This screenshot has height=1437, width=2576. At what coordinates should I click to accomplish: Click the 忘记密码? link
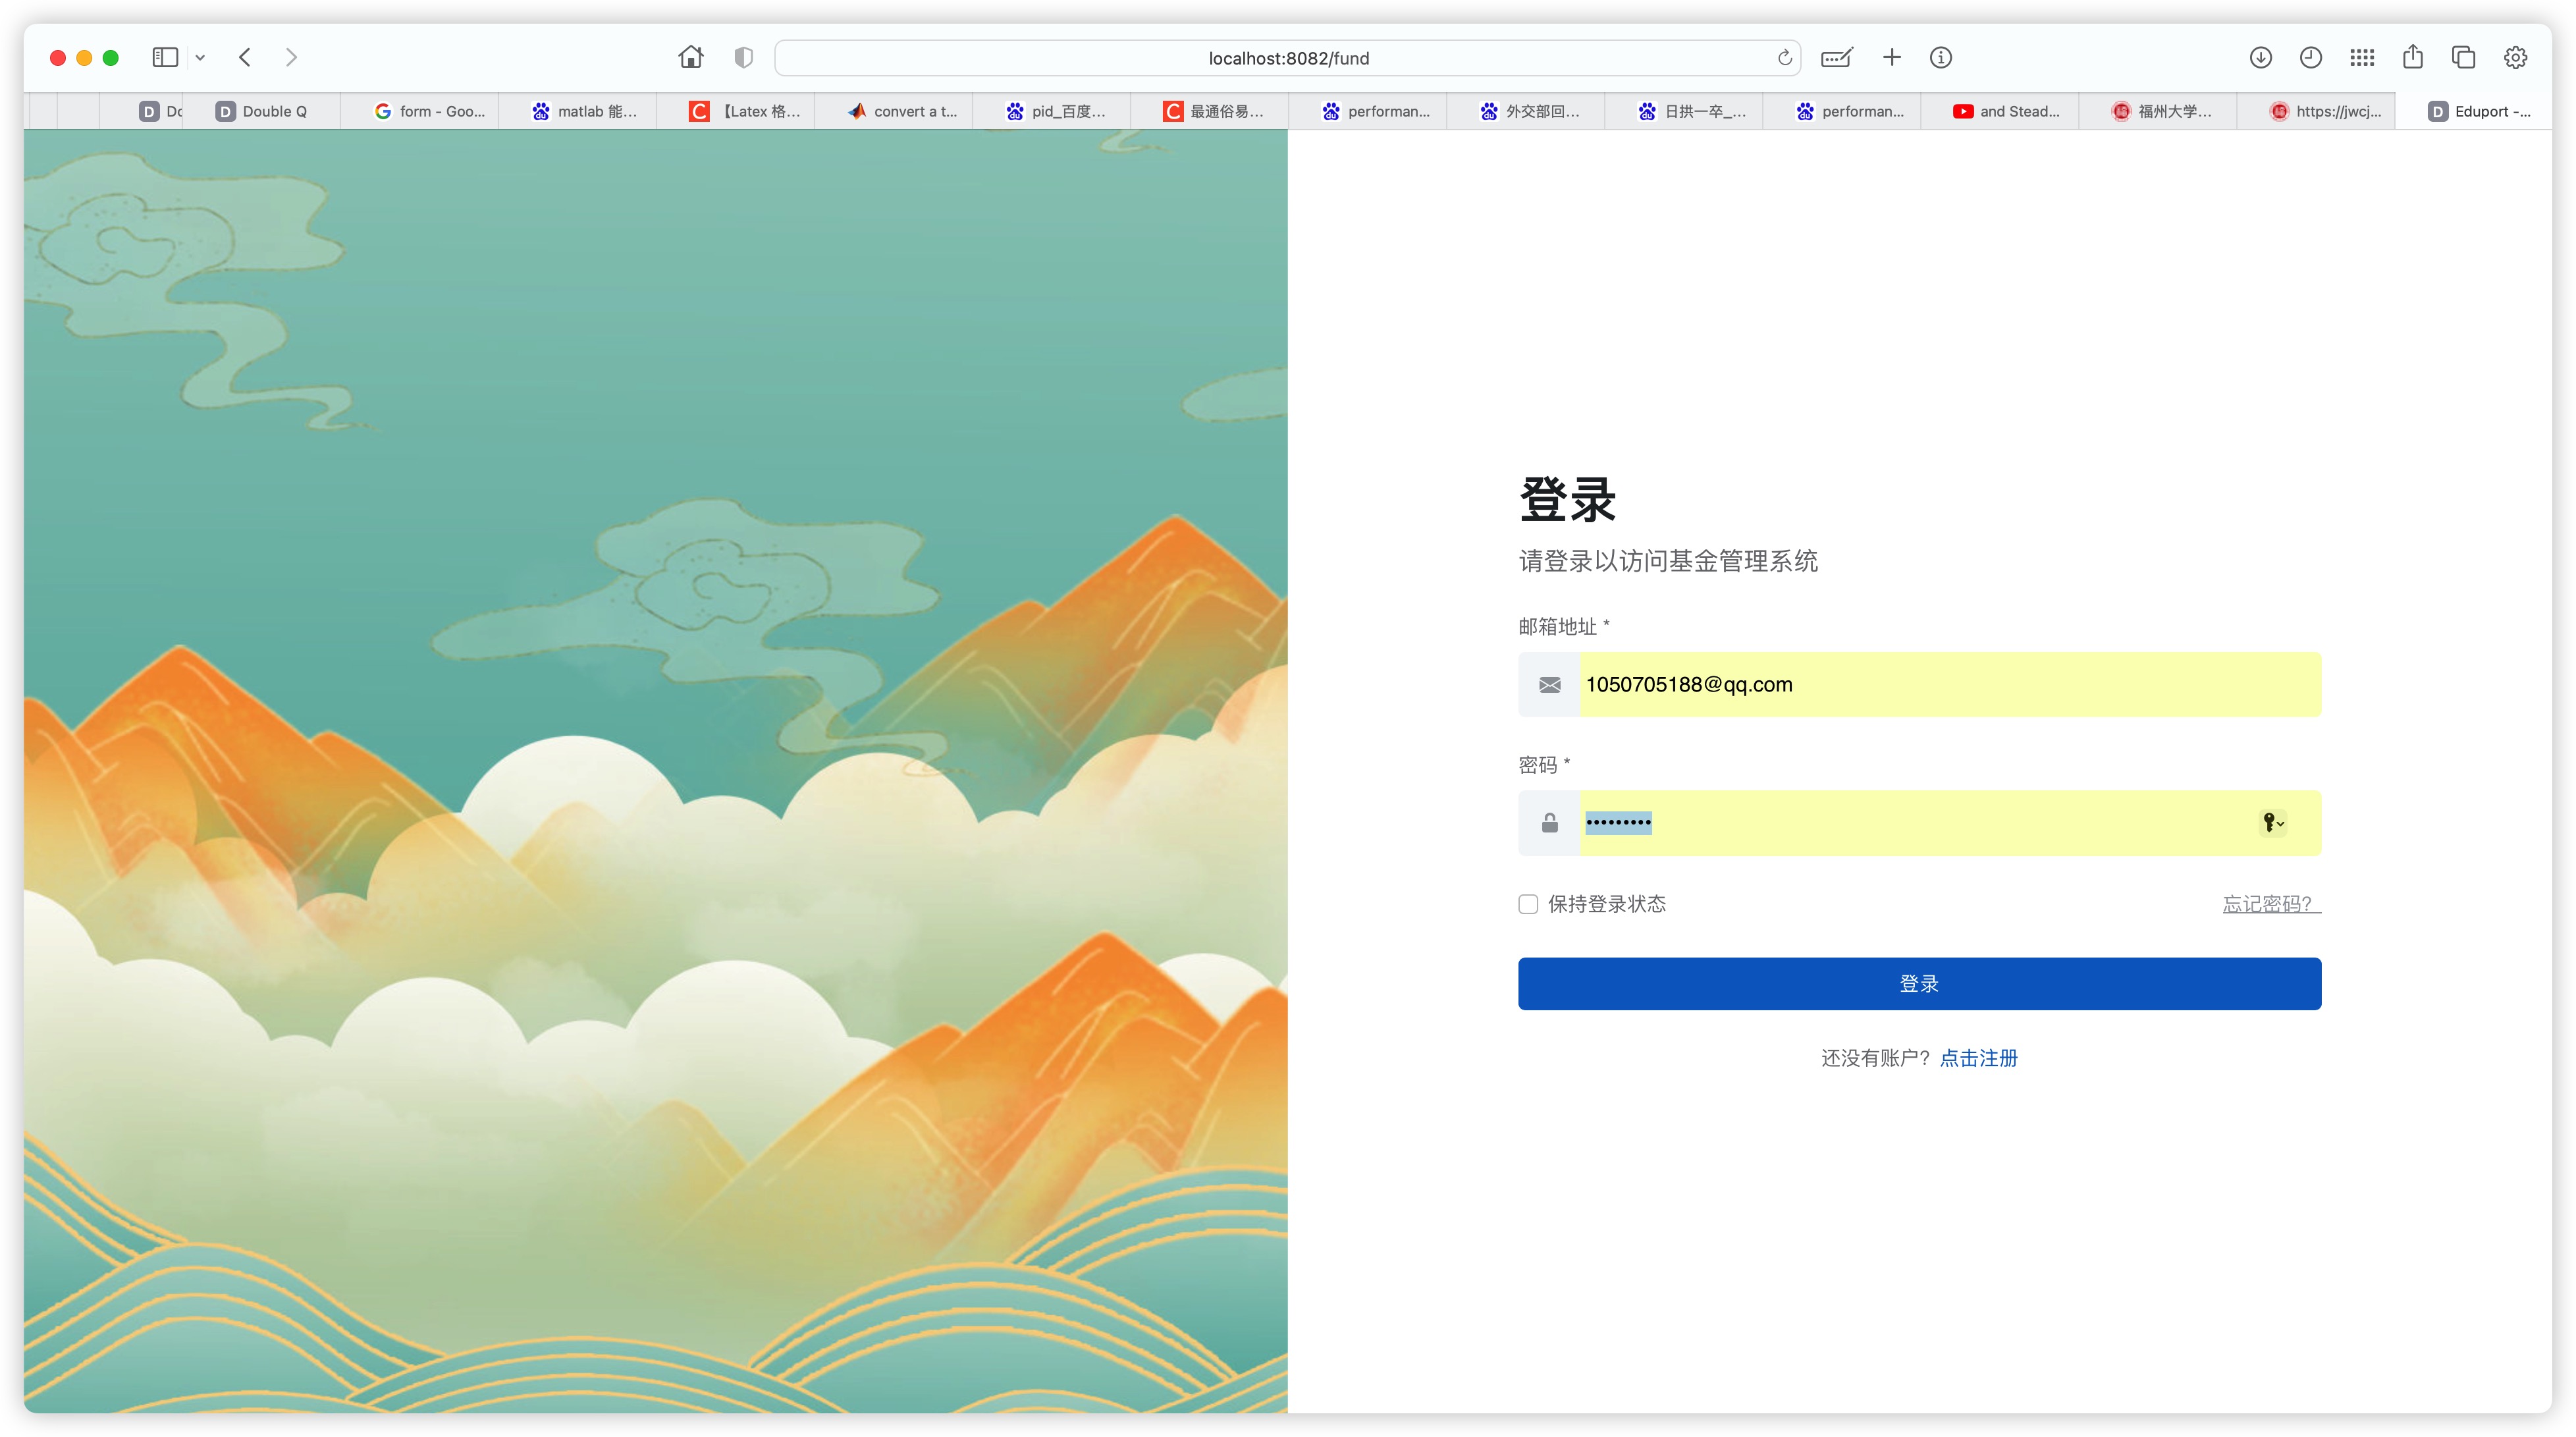[2269, 904]
